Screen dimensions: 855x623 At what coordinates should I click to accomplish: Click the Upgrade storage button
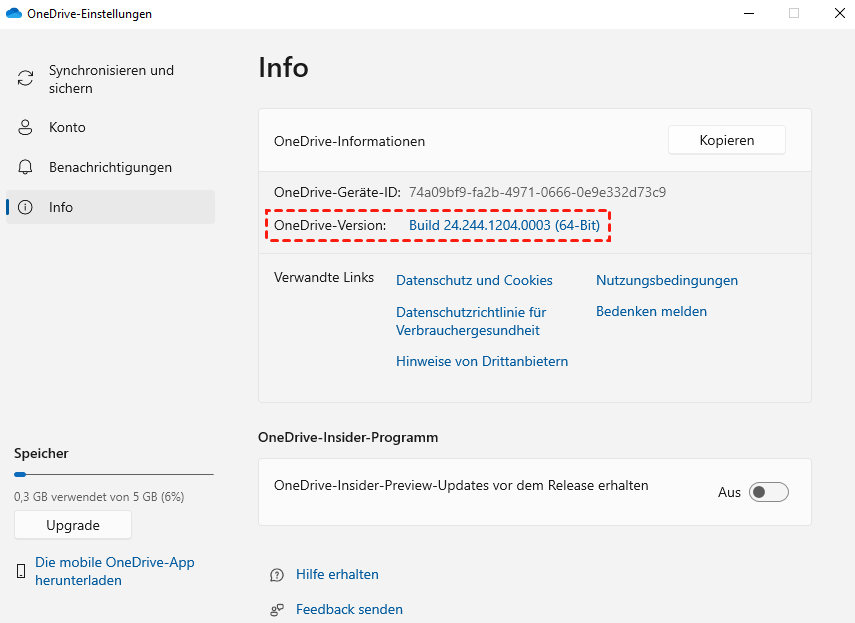[x=73, y=525]
